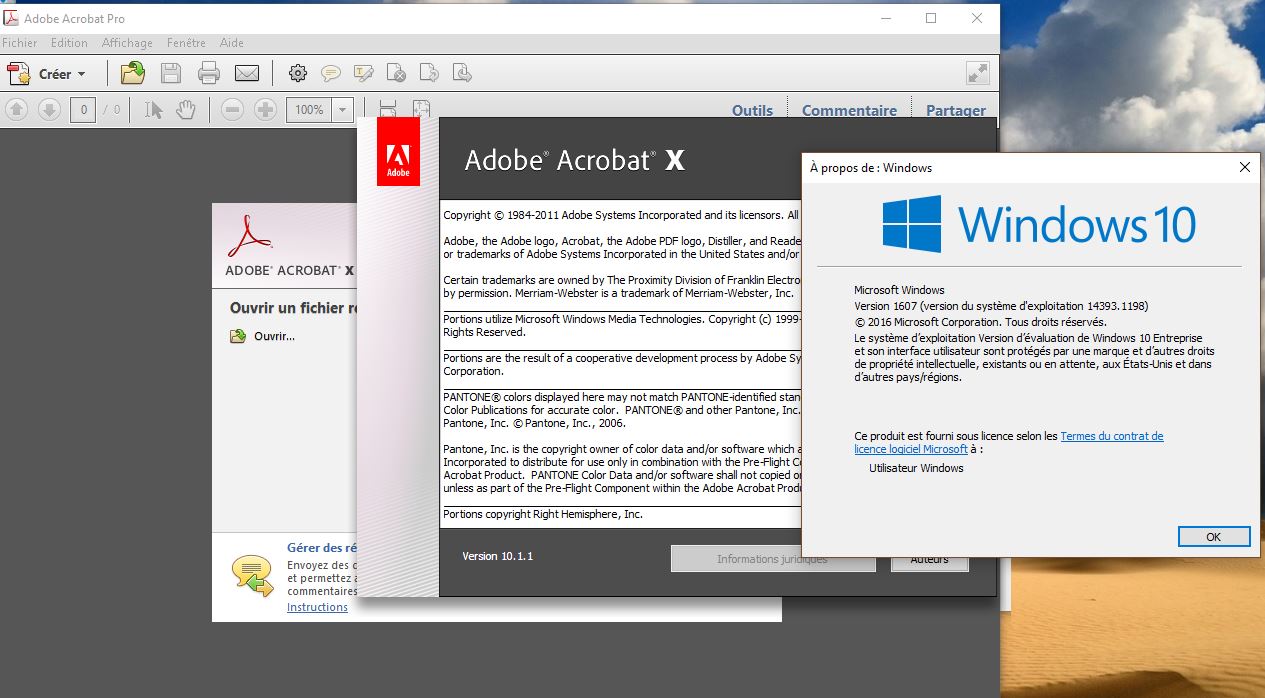The height and width of the screenshot is (698, 1265).
Task: Click the 100% zoom value field
Action: click(310, 110)
